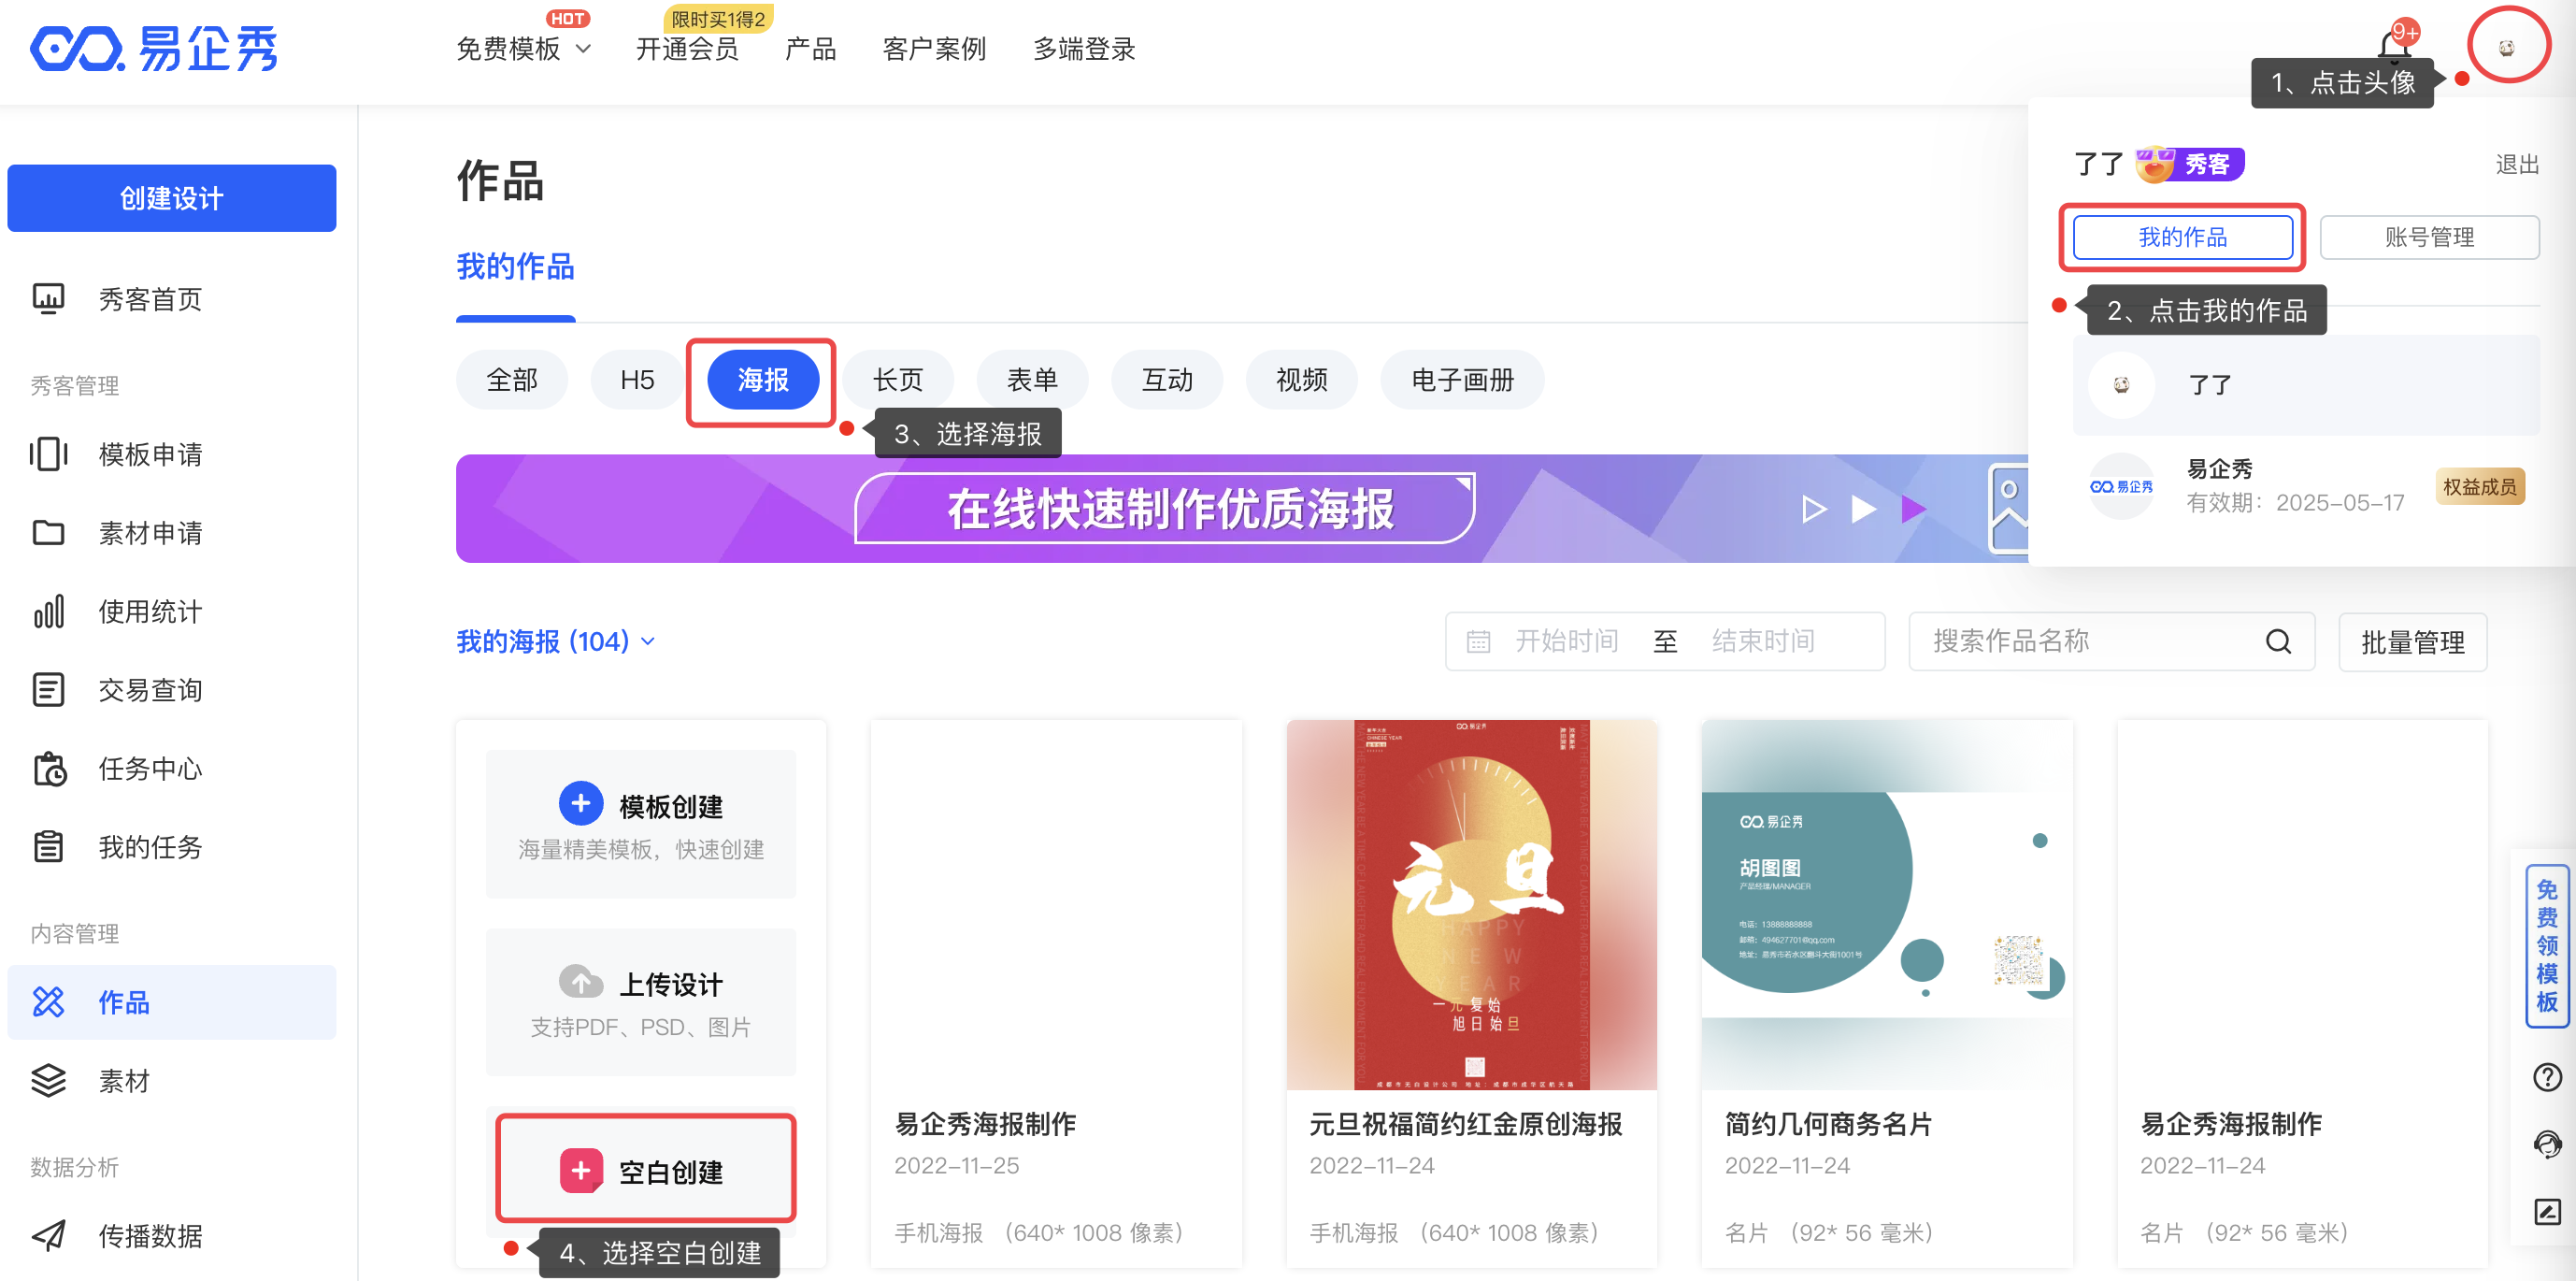Click 批量管理 button
This screenshot has height=1281, width=2576.
(x=2412, y=642)
